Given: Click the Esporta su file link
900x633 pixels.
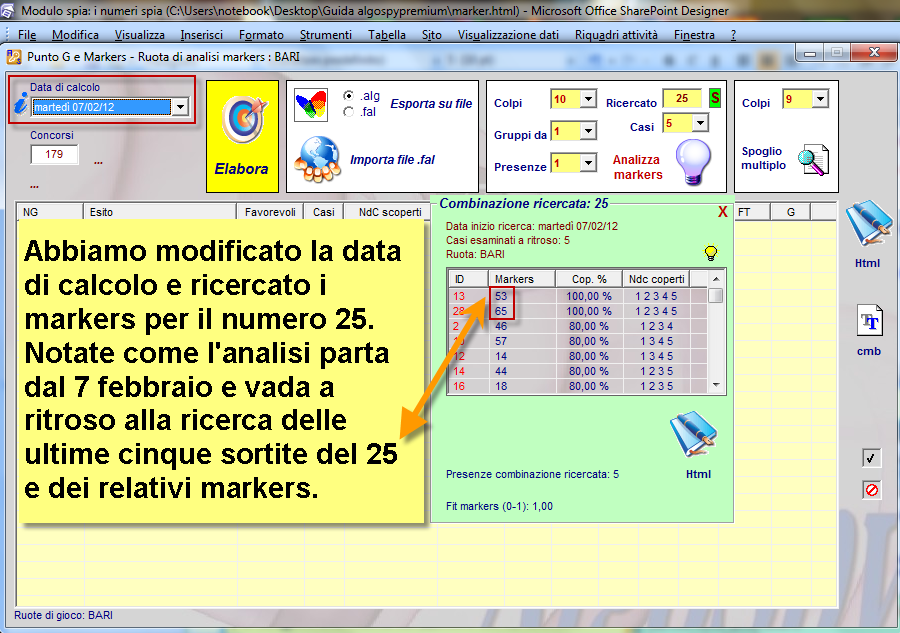Looking at the screenshot, I should click(431, 104).
